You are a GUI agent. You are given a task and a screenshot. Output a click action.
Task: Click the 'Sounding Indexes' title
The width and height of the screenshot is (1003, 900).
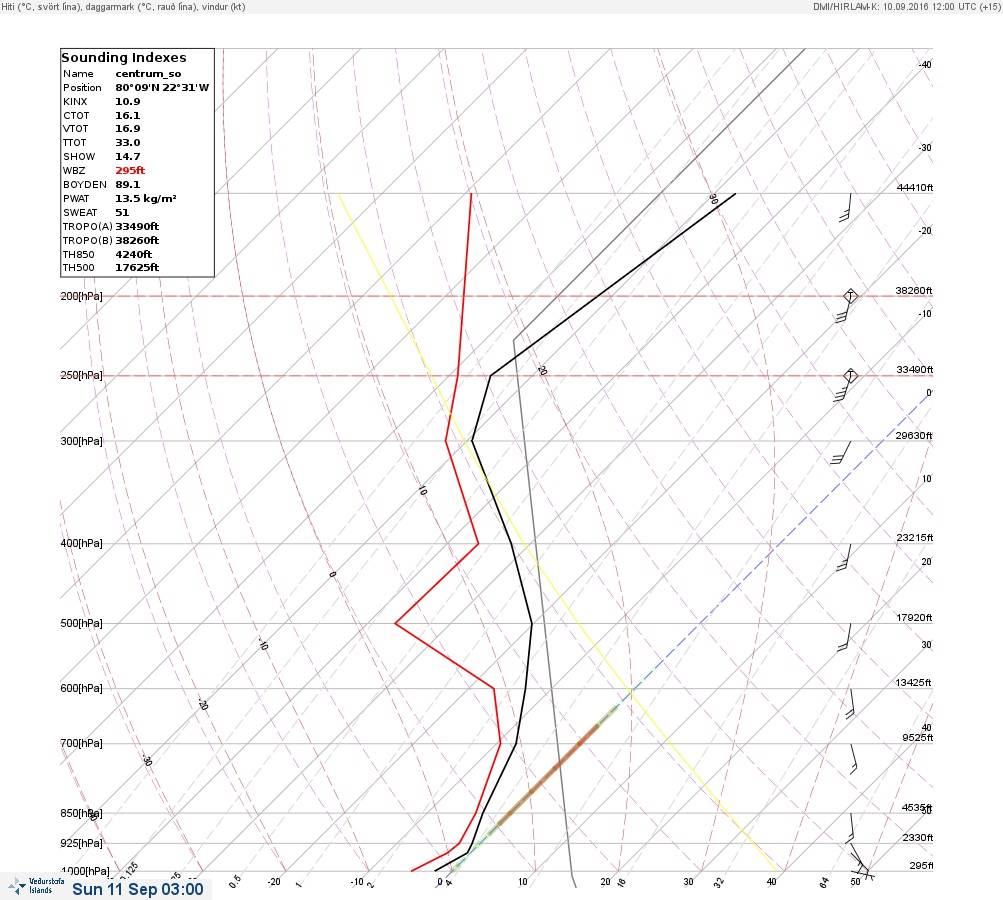124,58
